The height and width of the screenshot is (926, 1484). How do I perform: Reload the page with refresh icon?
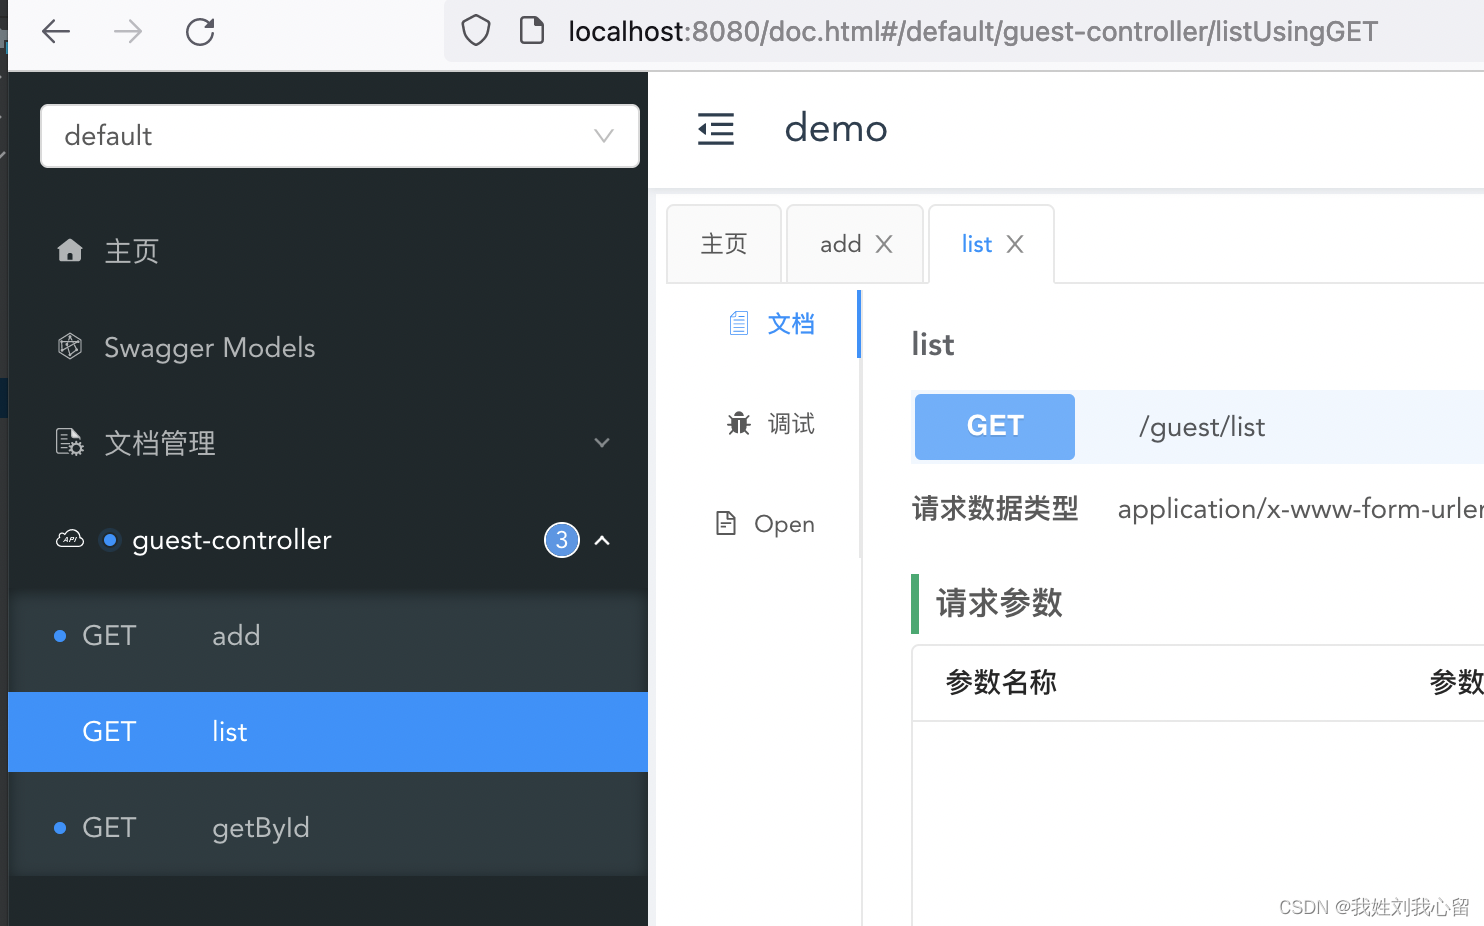[x=200, y=32]
